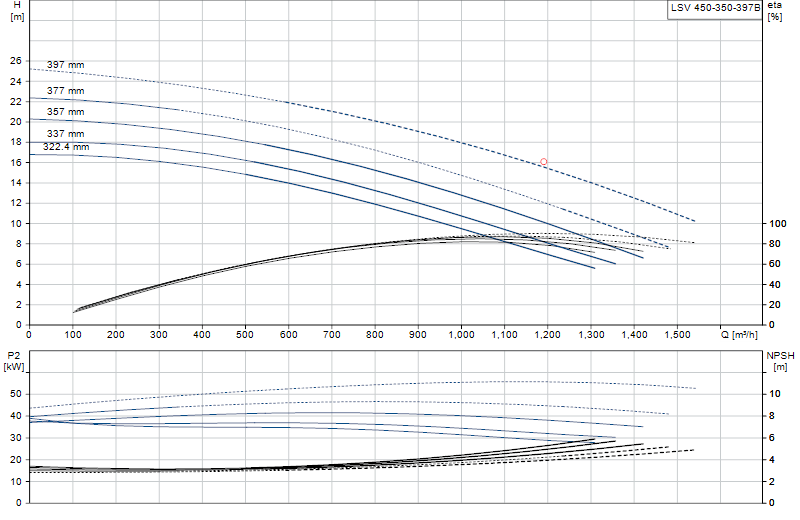The image size is (800, 520).
Task: Click the 1,000 flow axis tick label
Action: coord(461,335)
